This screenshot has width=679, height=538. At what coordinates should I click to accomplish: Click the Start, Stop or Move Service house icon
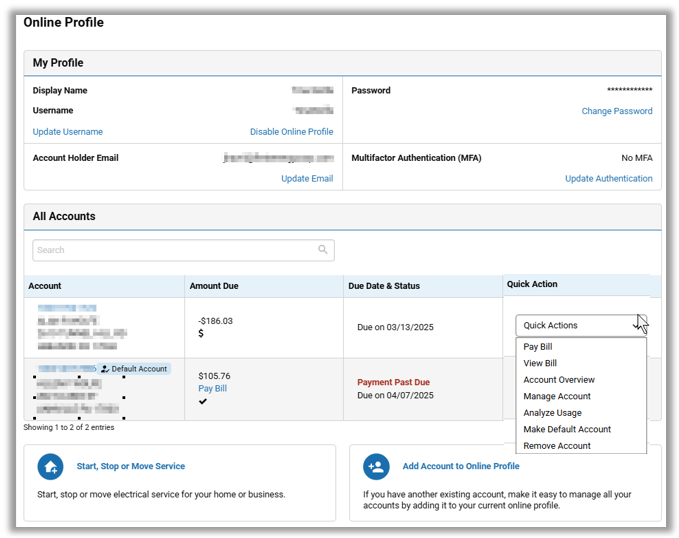[50, 467]
